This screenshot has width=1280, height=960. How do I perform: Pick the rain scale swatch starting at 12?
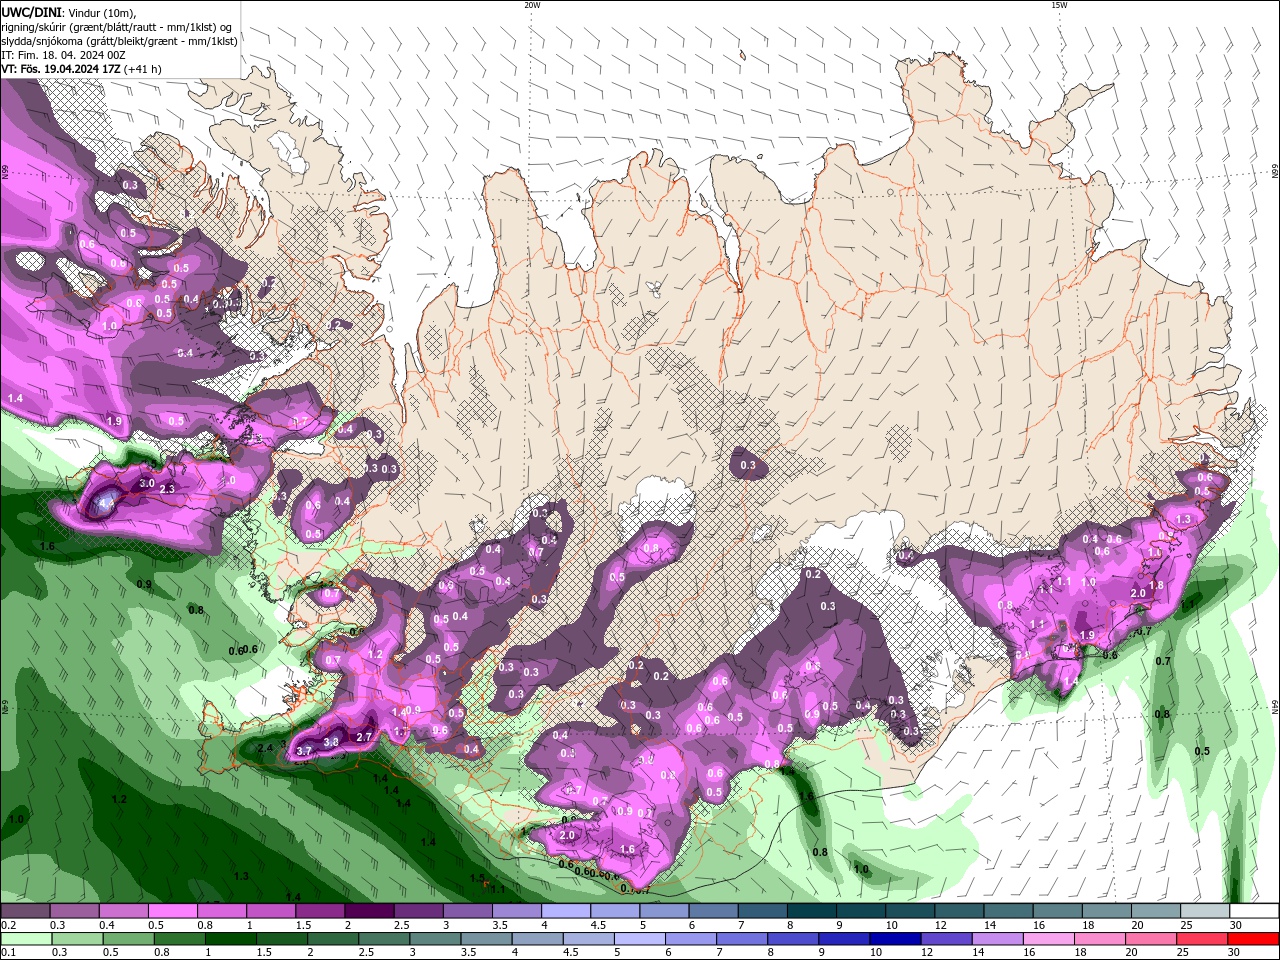[946, 939]
